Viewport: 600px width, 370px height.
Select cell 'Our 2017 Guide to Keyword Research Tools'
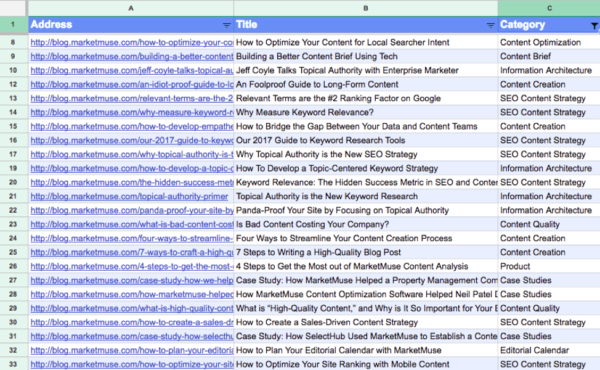coord(366,140)
